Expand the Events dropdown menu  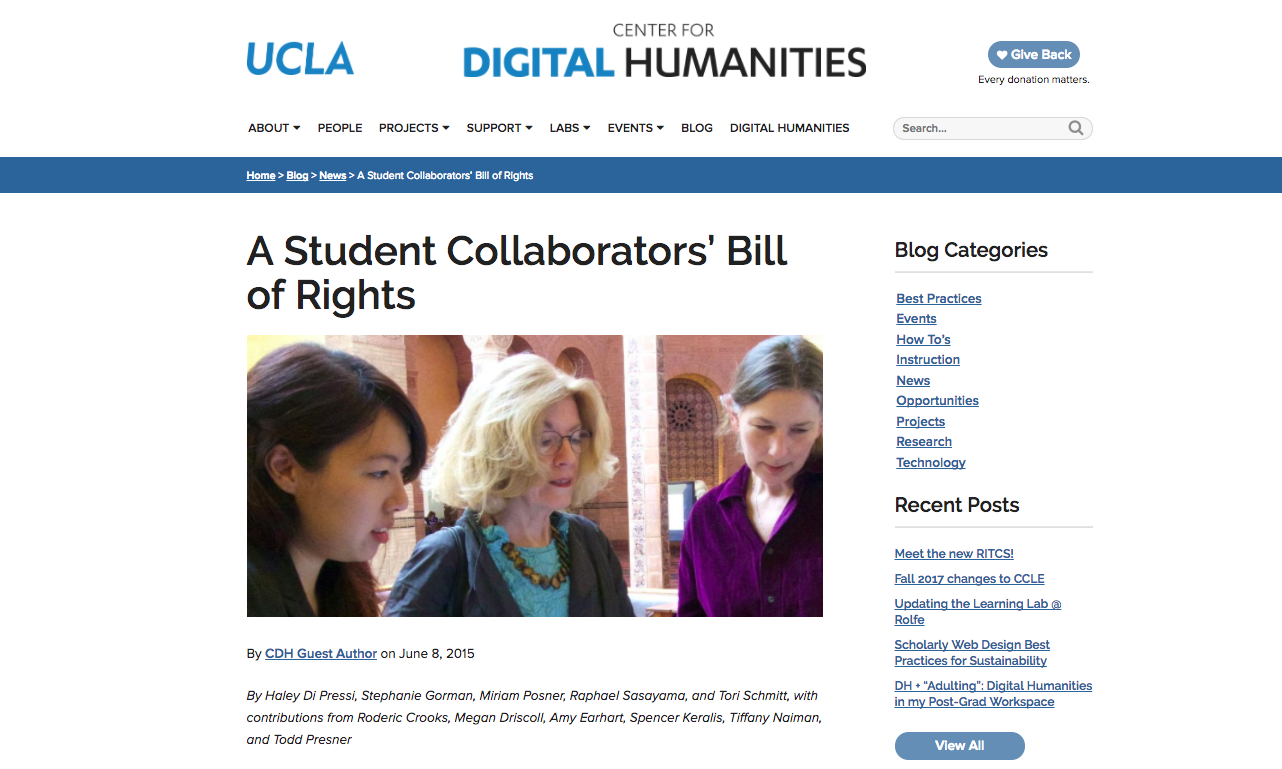(x=636, y=128)
